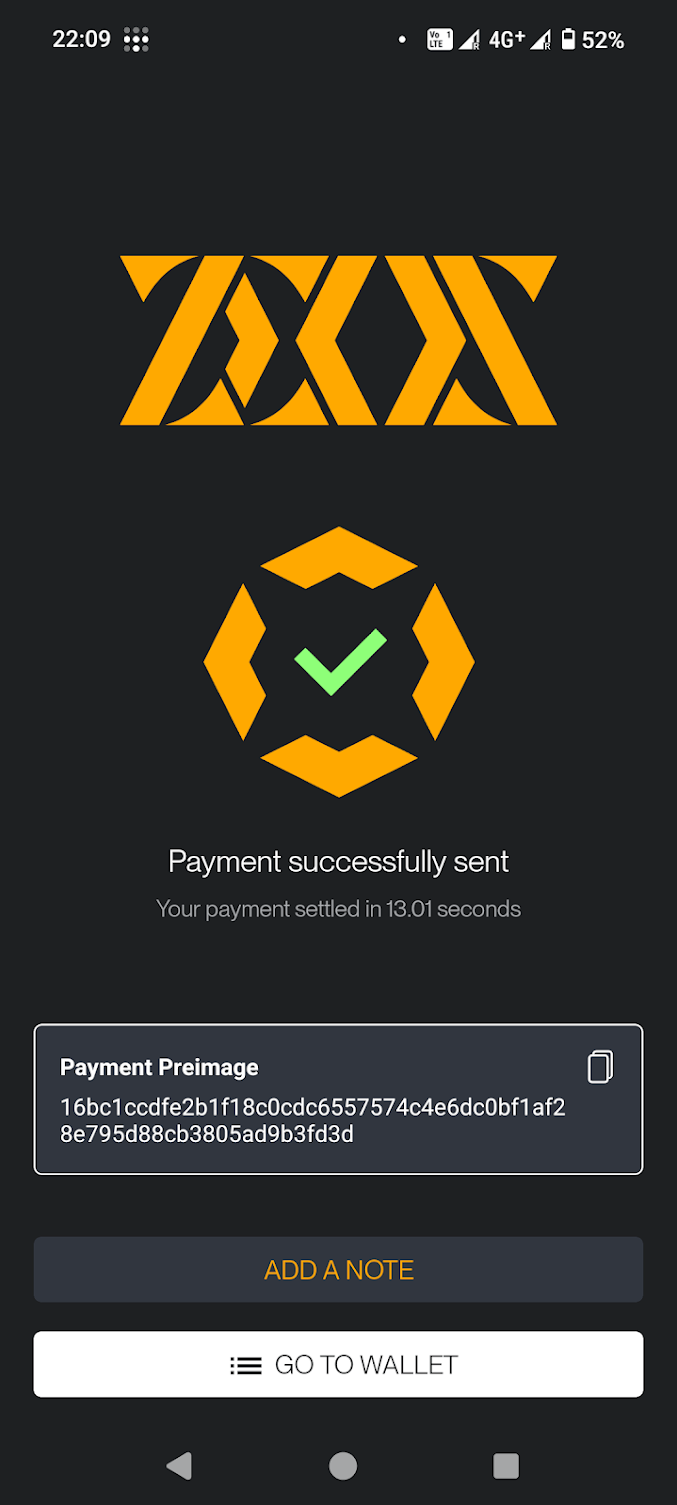This screenshot has width=677, height=1505.
Task: Tap the Payment Preimage heading
Action: [159, 1067]
